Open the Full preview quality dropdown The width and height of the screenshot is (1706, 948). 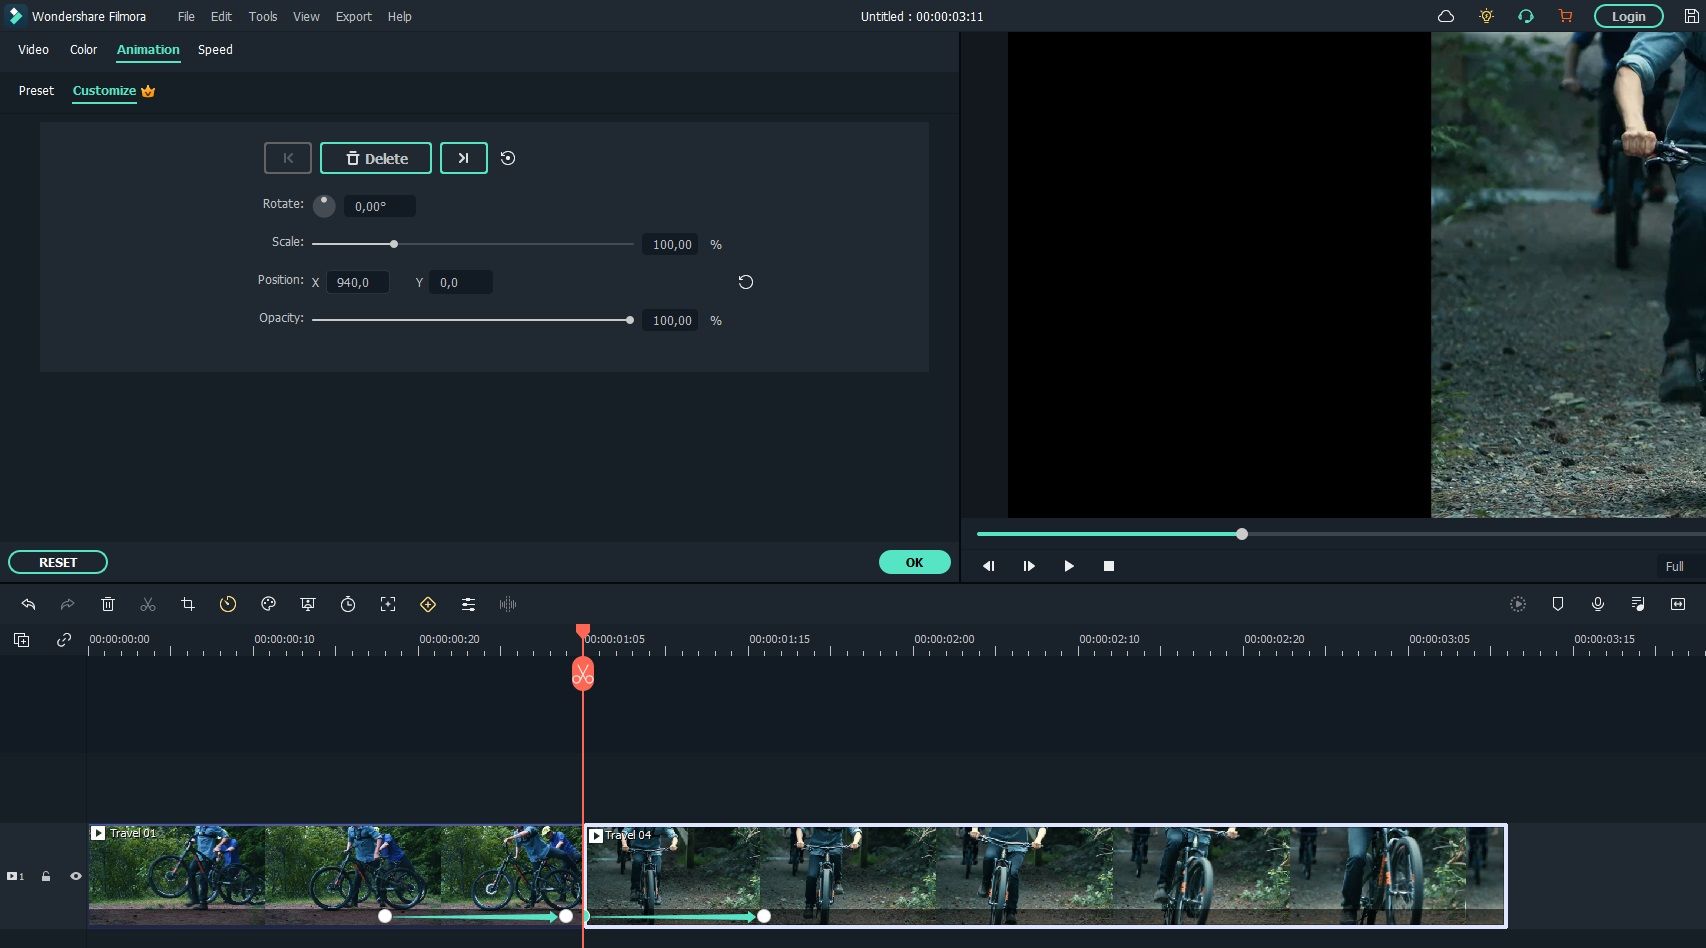[x=1674, y=566]
